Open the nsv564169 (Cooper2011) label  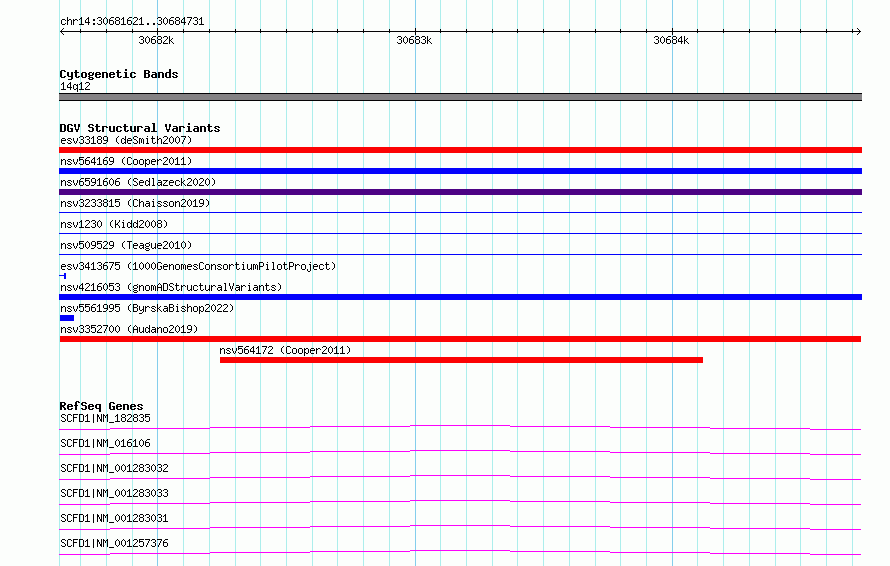coord(126,161)
